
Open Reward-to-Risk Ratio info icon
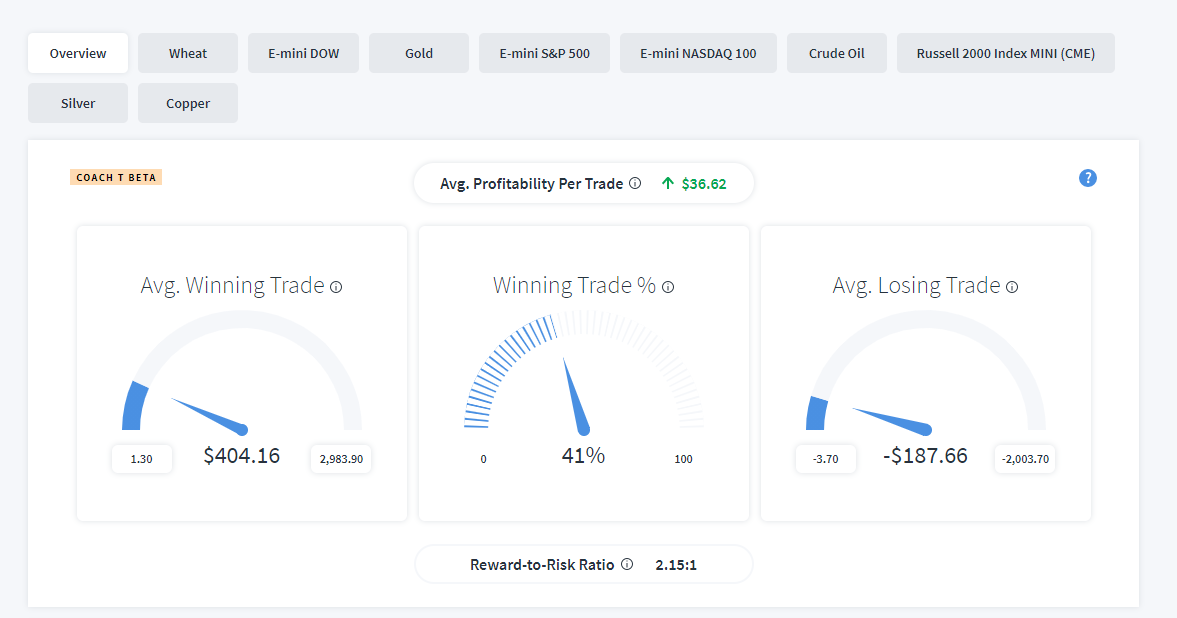pos(627,564)
